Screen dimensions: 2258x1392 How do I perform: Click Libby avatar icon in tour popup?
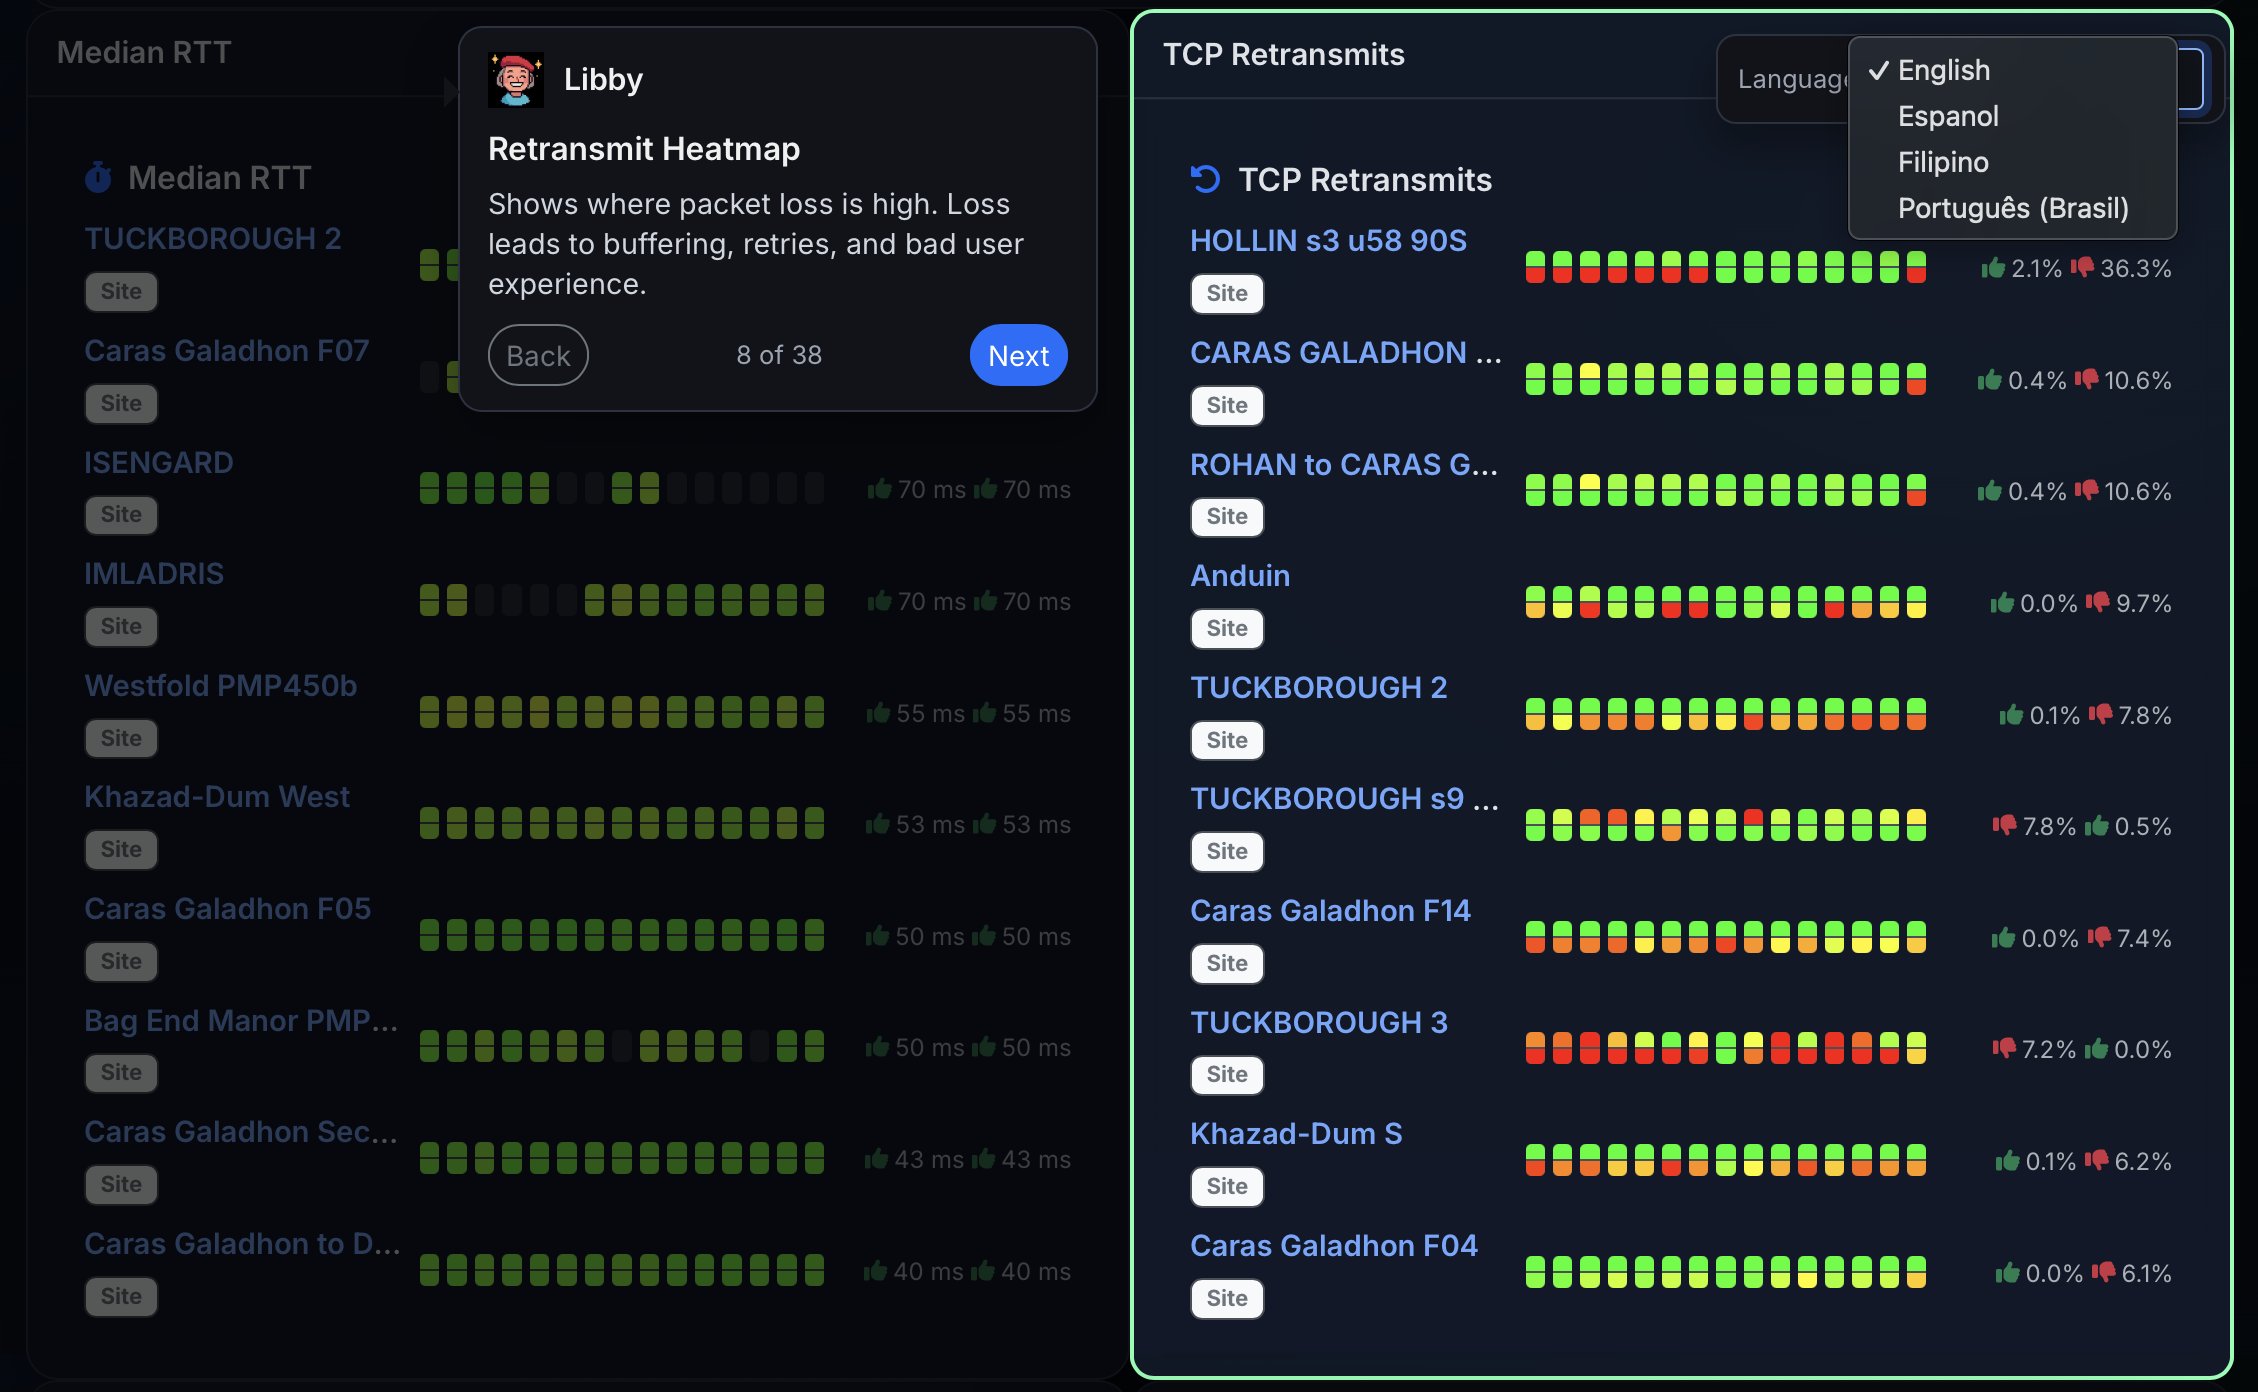pyautogui.click(x=516, y=80)
